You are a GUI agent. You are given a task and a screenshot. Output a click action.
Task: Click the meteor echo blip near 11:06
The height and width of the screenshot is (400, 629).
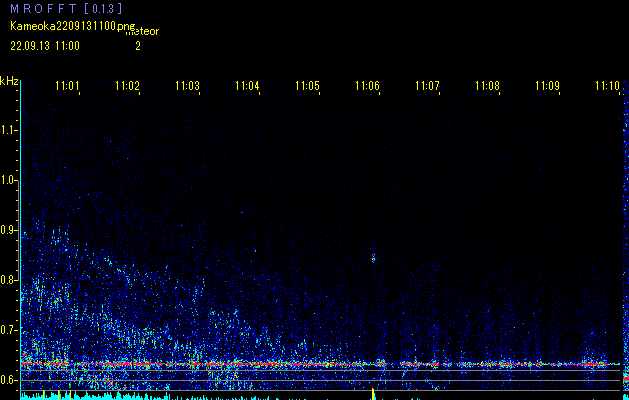click(373, 258)
